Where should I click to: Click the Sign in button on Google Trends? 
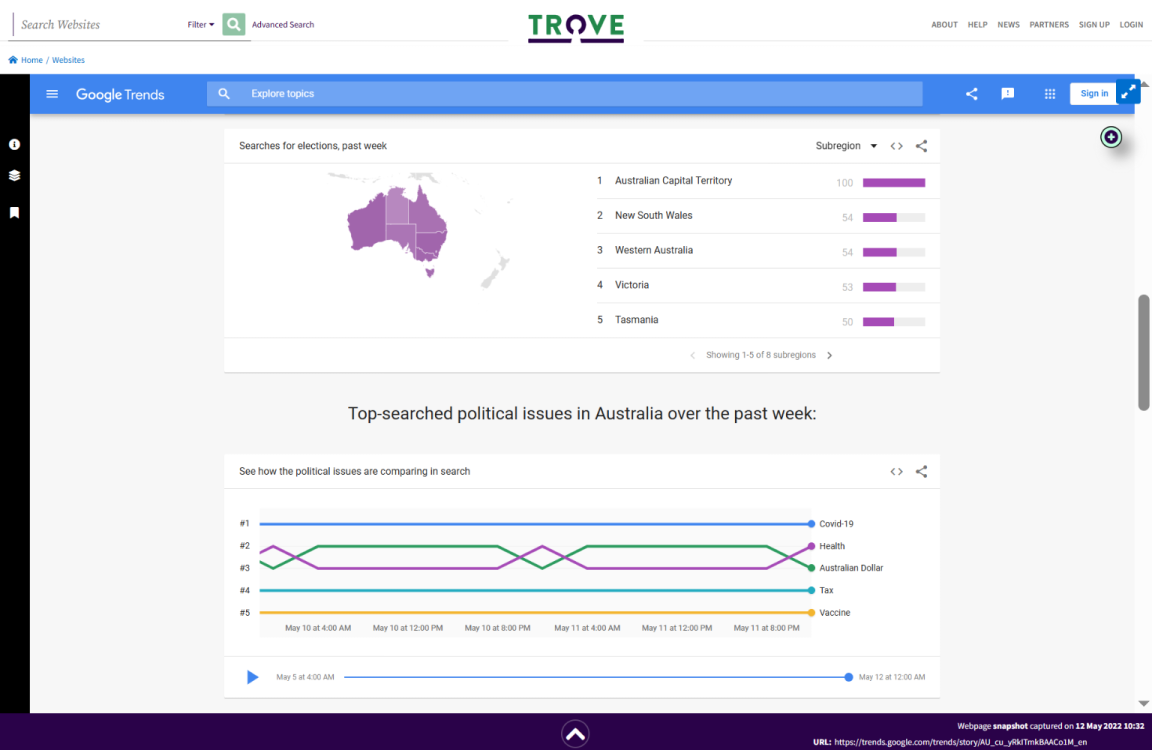[x=1092, y=93]
